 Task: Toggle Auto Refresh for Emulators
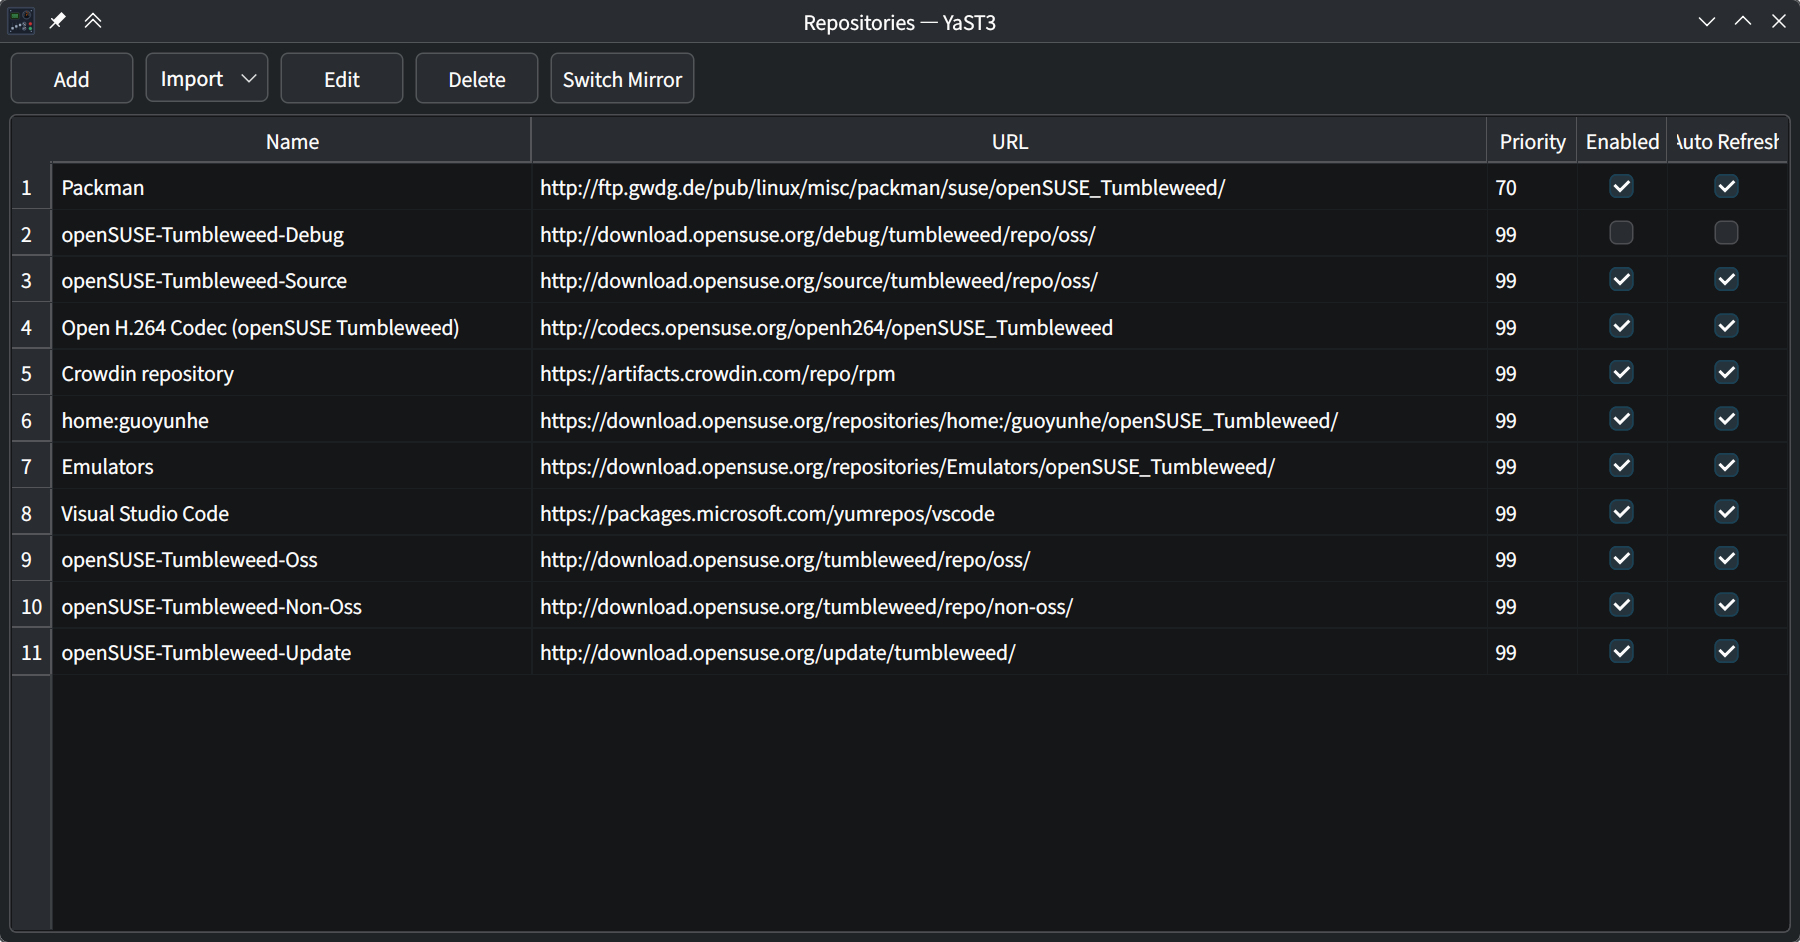1726,466
